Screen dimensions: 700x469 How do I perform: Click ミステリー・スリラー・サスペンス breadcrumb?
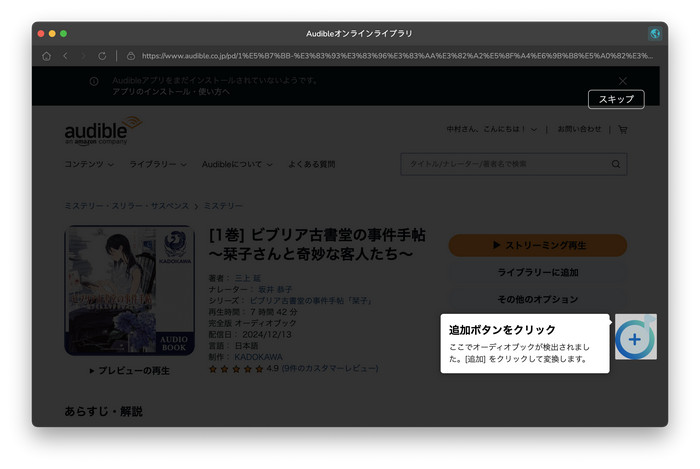[x=127, y=206]
